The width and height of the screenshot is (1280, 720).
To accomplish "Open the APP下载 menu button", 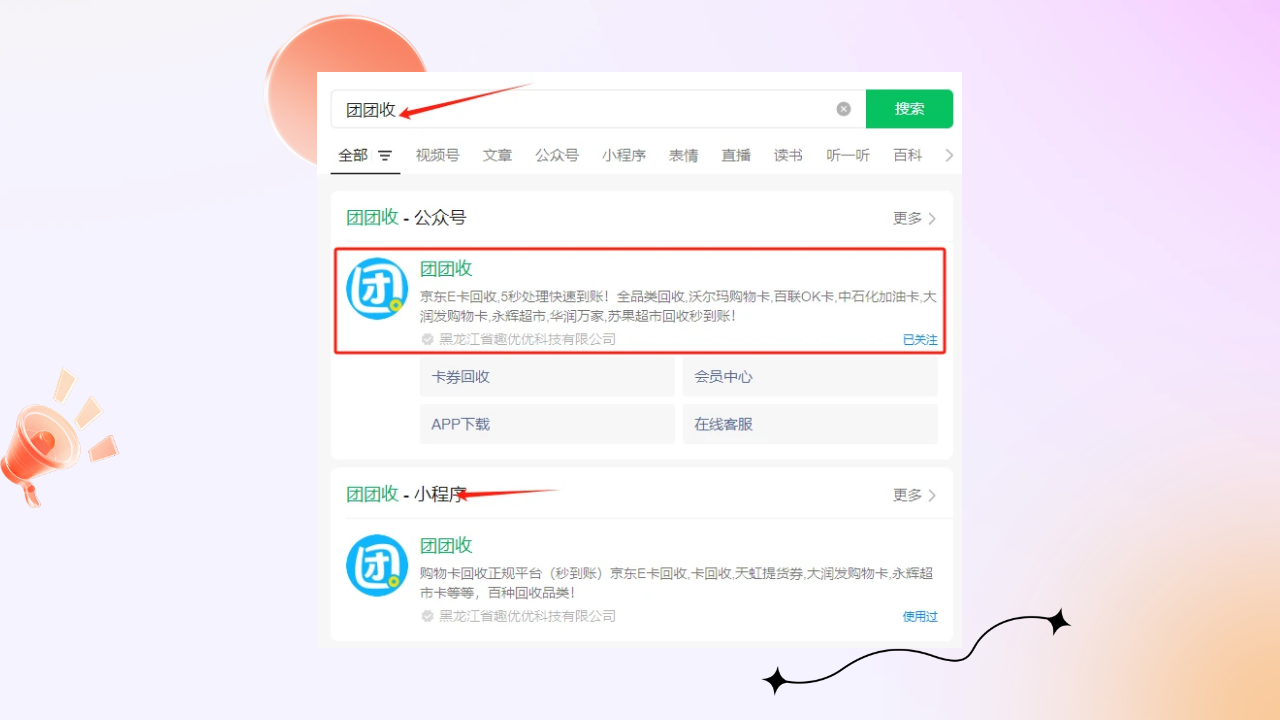I will 547,424.
